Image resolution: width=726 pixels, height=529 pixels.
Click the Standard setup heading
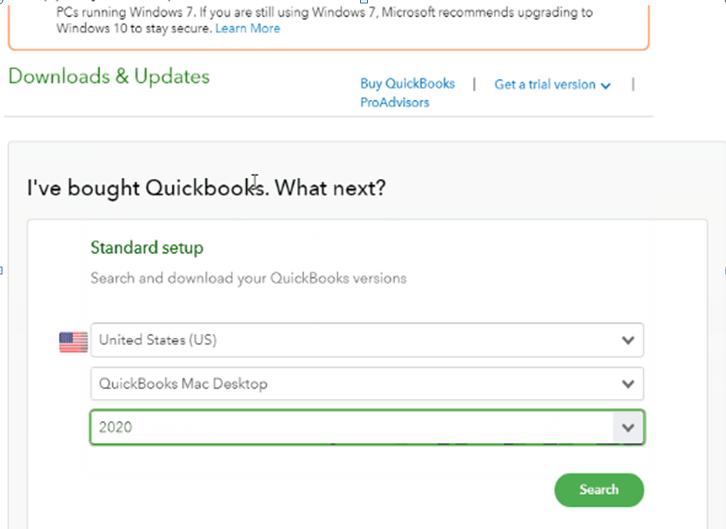pos(147,247)
